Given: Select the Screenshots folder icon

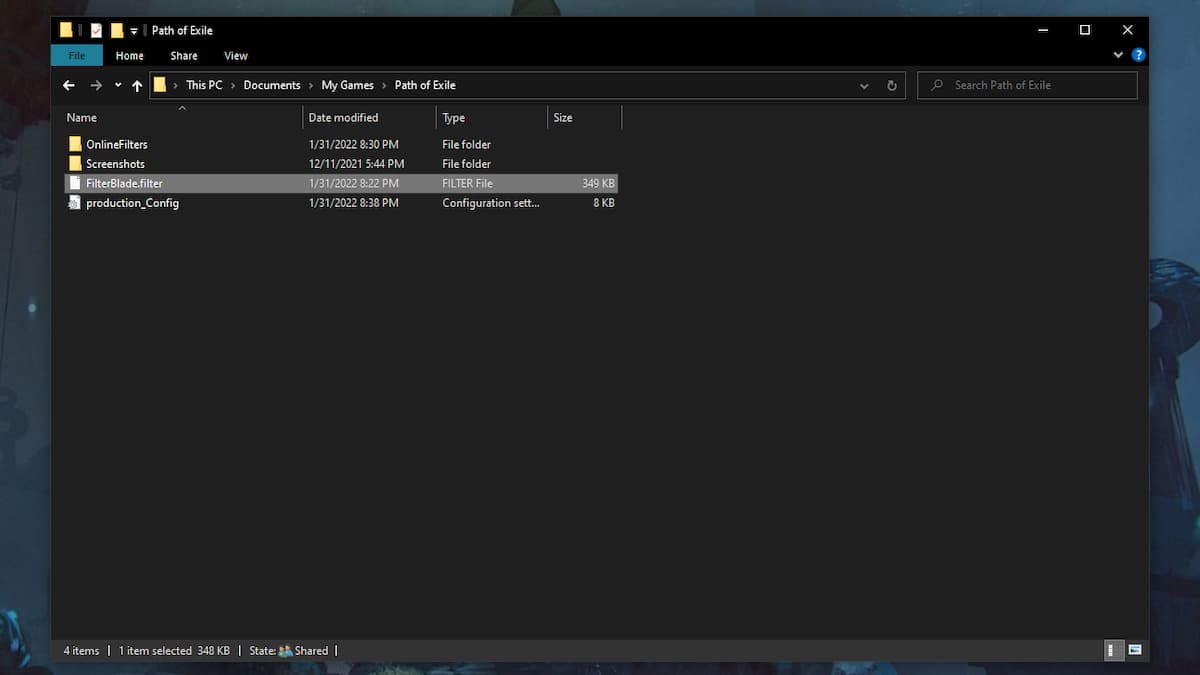Looking at the screenshot, I should [x=75, y=164].
